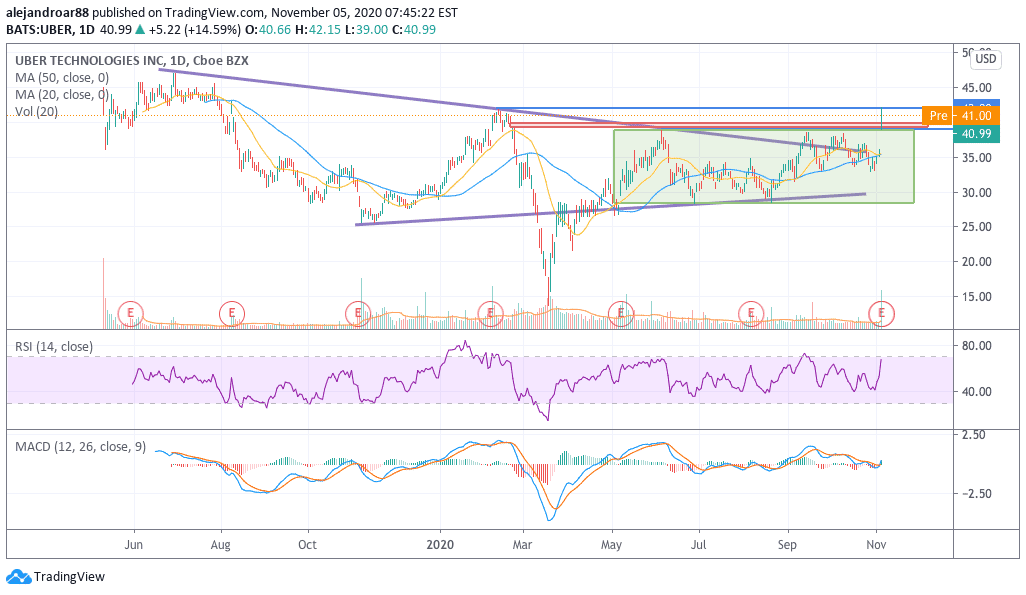1026x595 pixels.
Task: Click the 30.00 price axis label
Action: pyautogui.click(x=976, y=192)
